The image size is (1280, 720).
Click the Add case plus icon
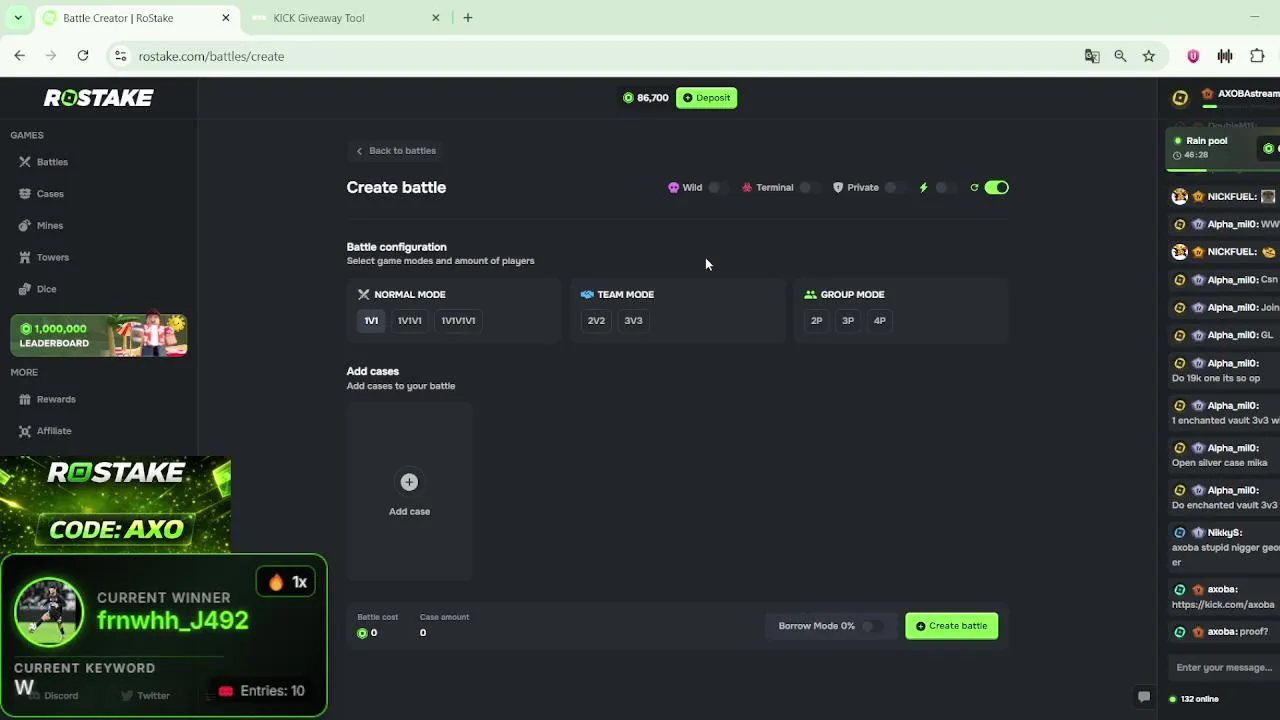pyautogui.click(x=409, y=482)
